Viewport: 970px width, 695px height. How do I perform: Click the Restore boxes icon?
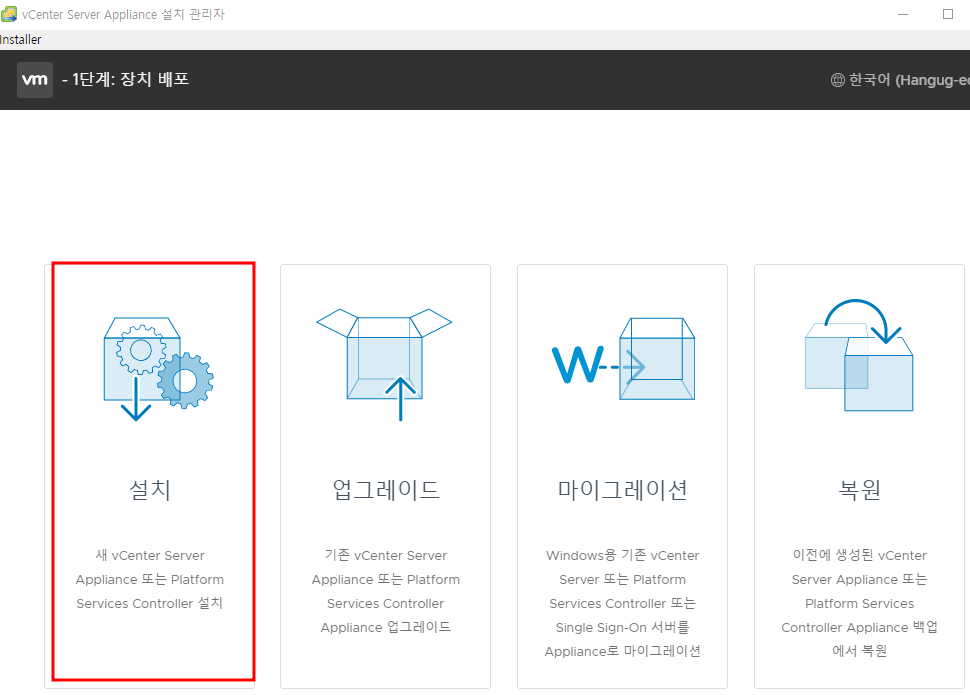(x=859, y=355)
